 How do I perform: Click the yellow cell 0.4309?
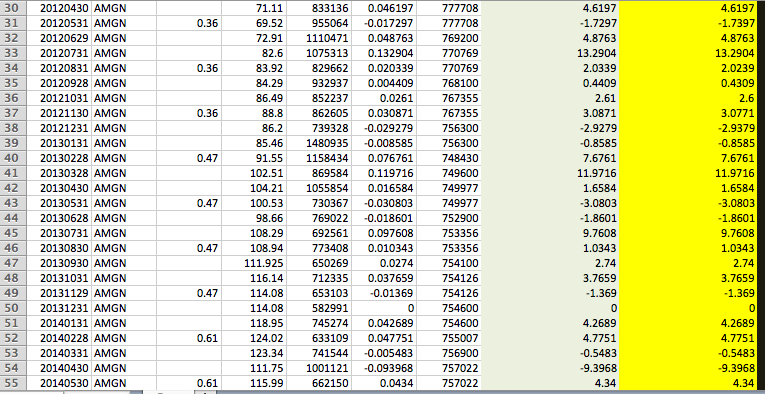coord(688,83)
